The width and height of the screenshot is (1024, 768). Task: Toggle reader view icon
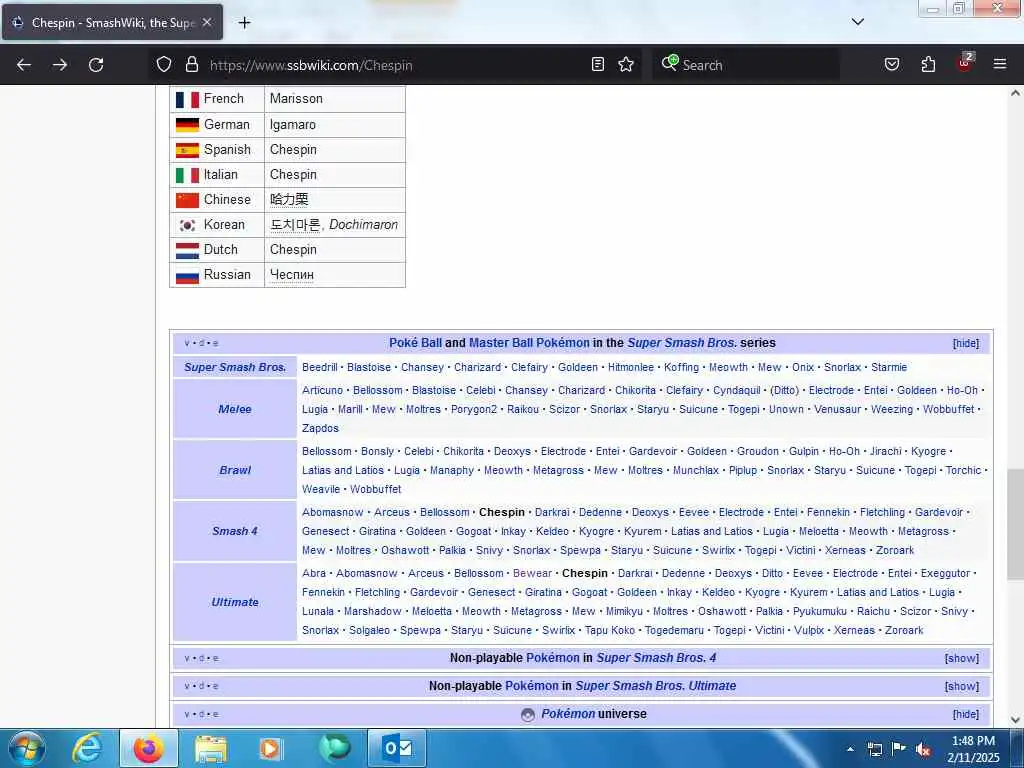[x=598, y=64]
